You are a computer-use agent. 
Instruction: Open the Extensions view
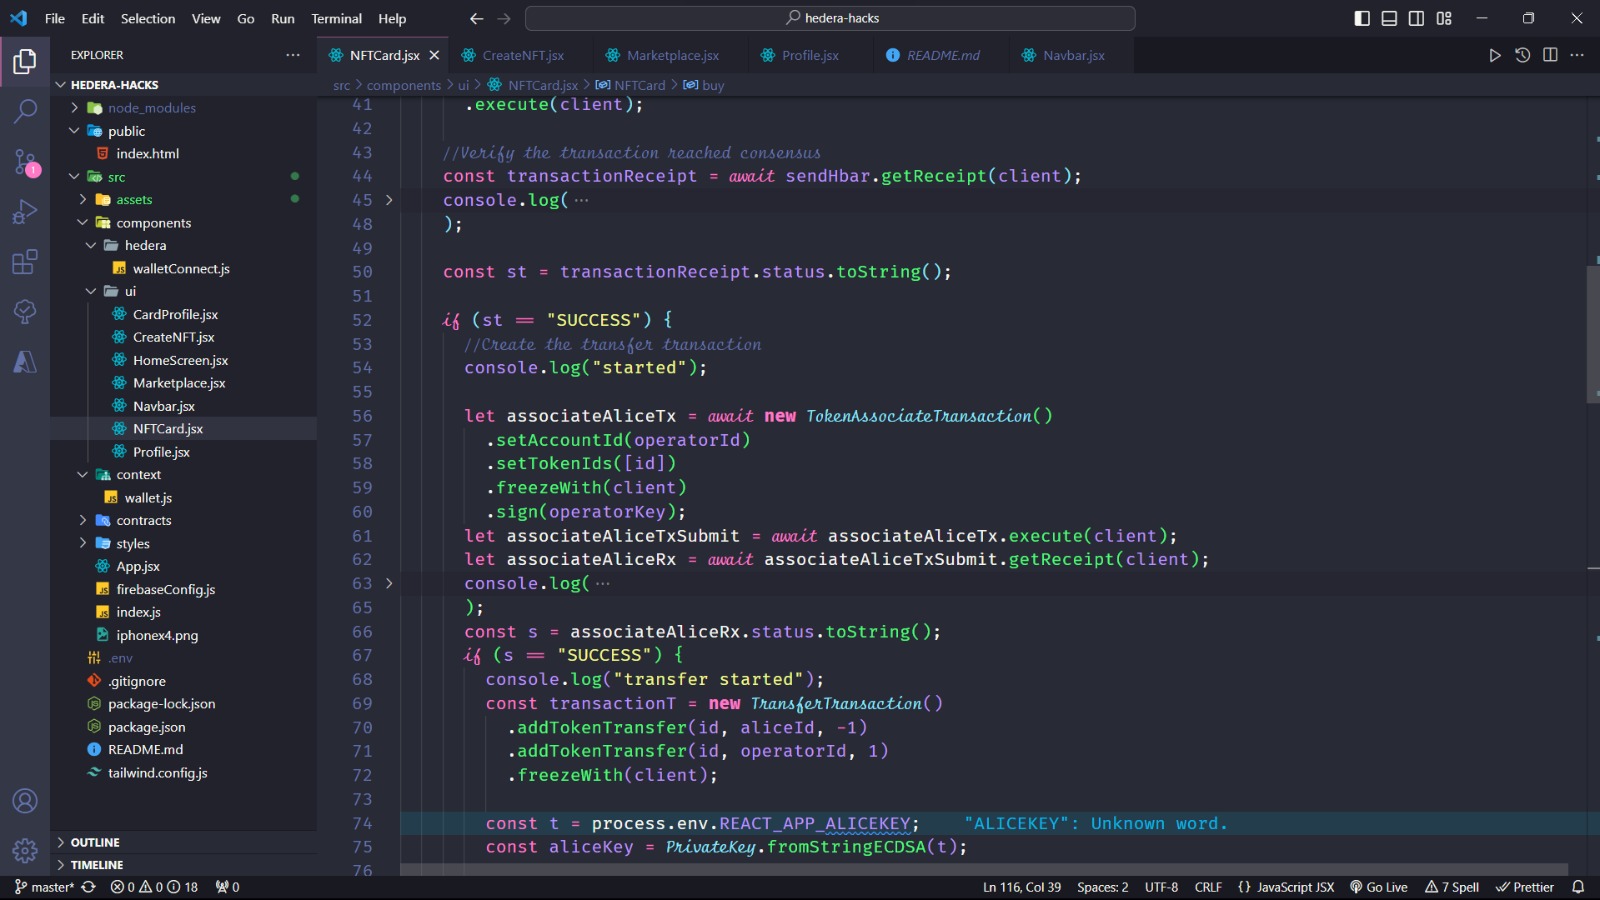pyautogui.click(x=25, y=262)
